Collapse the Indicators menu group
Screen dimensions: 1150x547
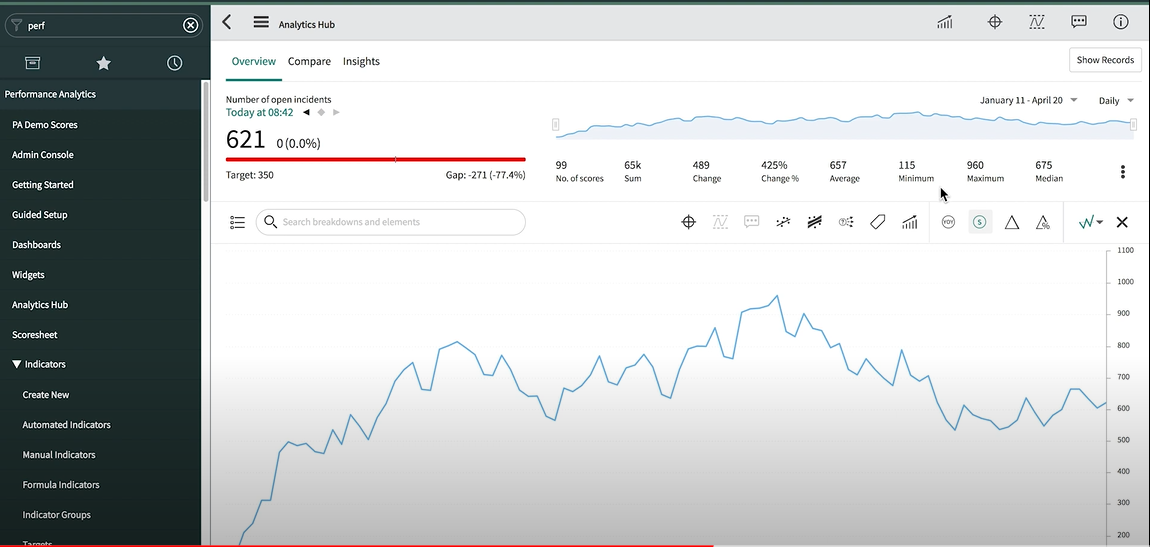tap(17, 365)
